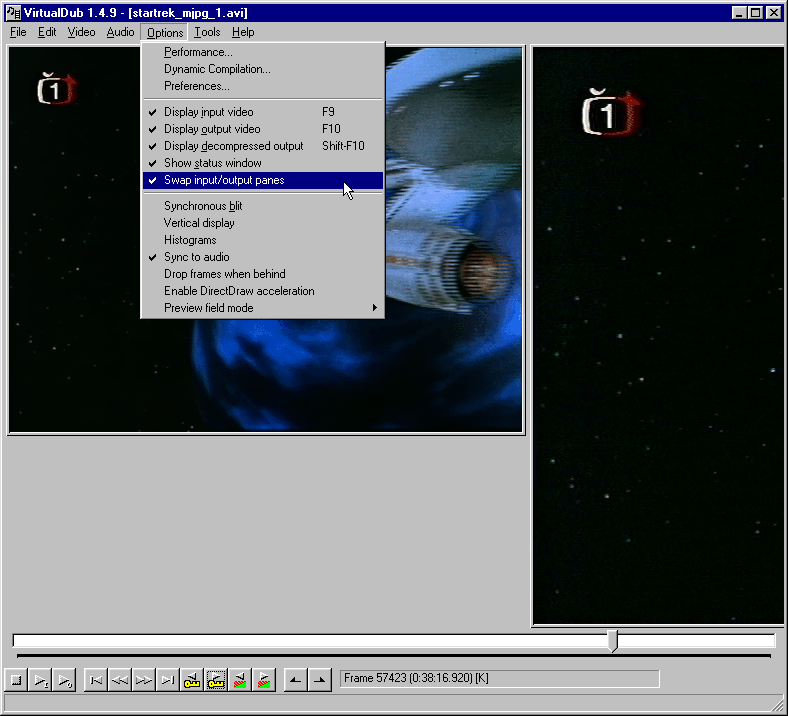Click the Stop button in playback toolbar
The width and height of the screenshot is (788, 716).
[16, 680]
